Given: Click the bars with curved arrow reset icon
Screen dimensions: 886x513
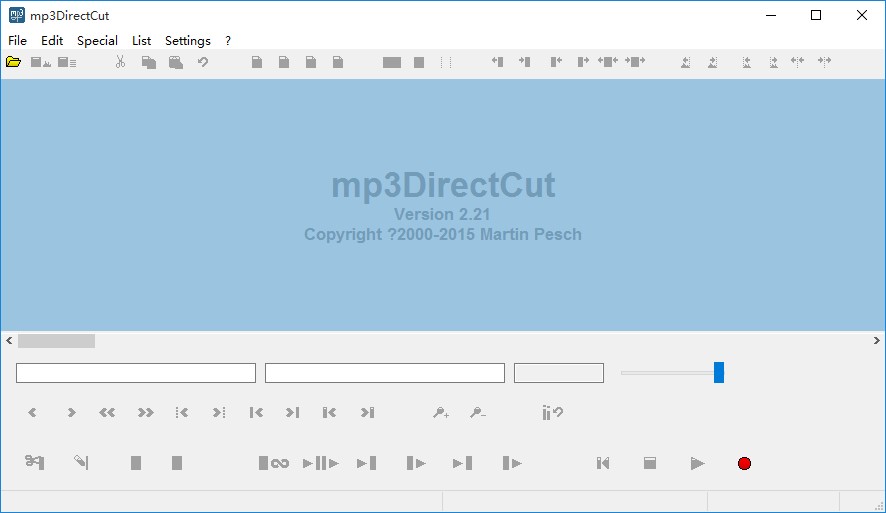Looking at the screenshot, I should pos(552,413).
